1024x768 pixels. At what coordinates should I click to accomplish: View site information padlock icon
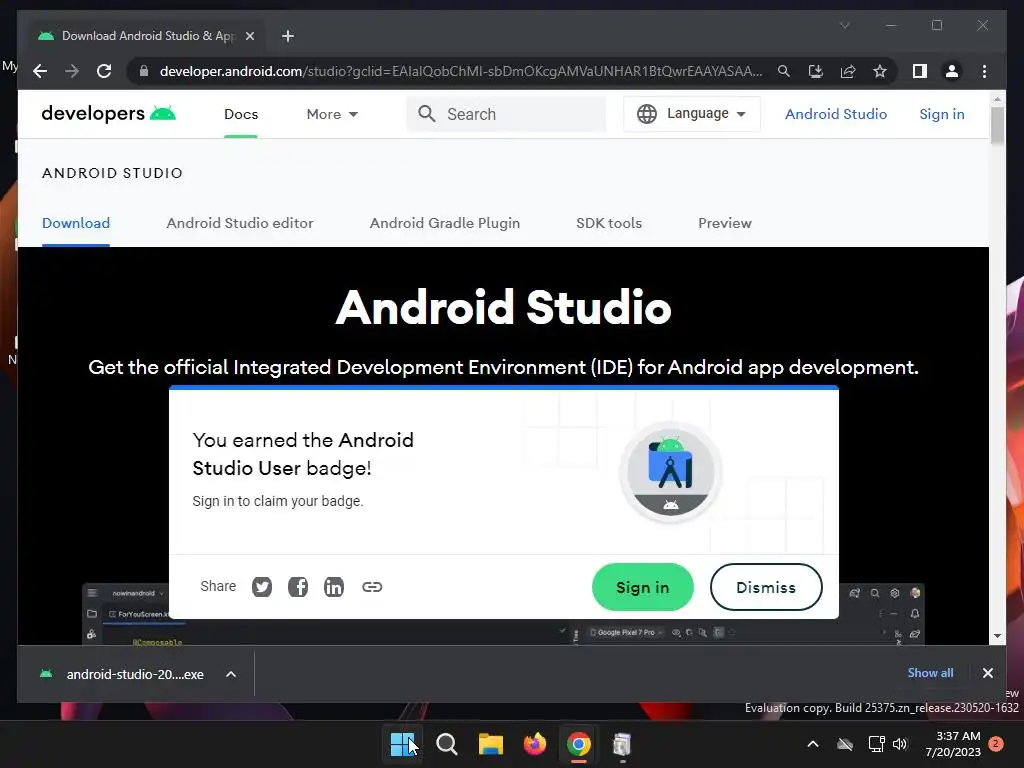point(144,71)
